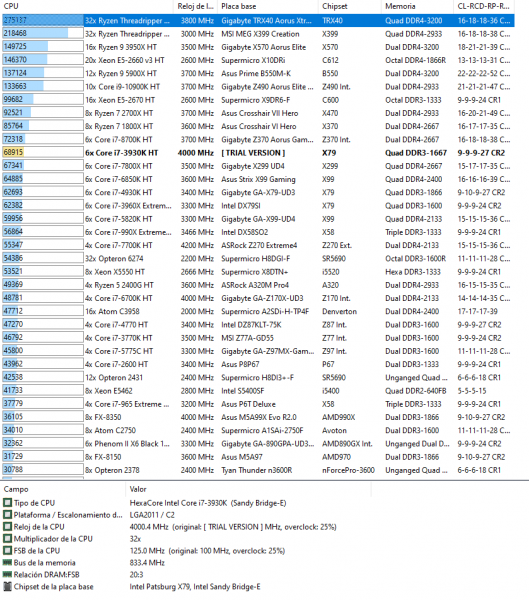Viewport: 529px width, 600px height.
Task: Click the Plataforma / Escalonamiento field icon
Action: (7, 515)
